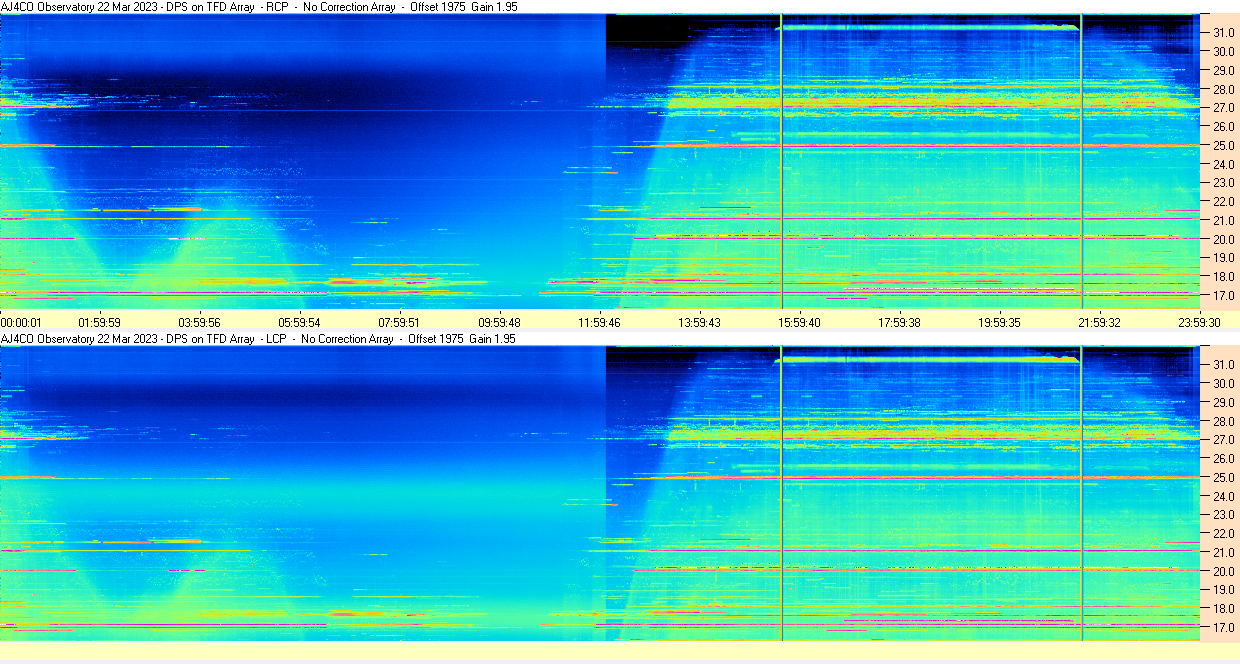1240x664 pixels.
Task: Click the 27.0 frequency label in LCP panel
Action: coord(1224,440)
